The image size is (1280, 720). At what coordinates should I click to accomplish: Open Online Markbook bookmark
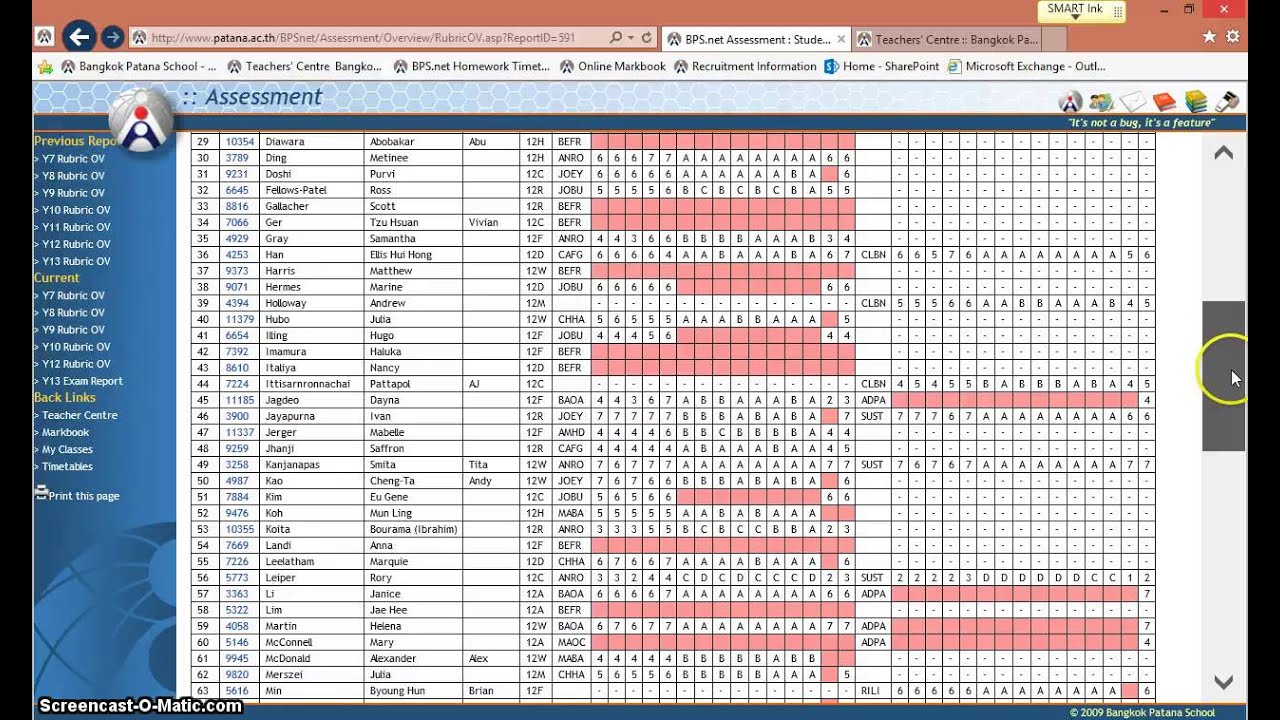612,67
